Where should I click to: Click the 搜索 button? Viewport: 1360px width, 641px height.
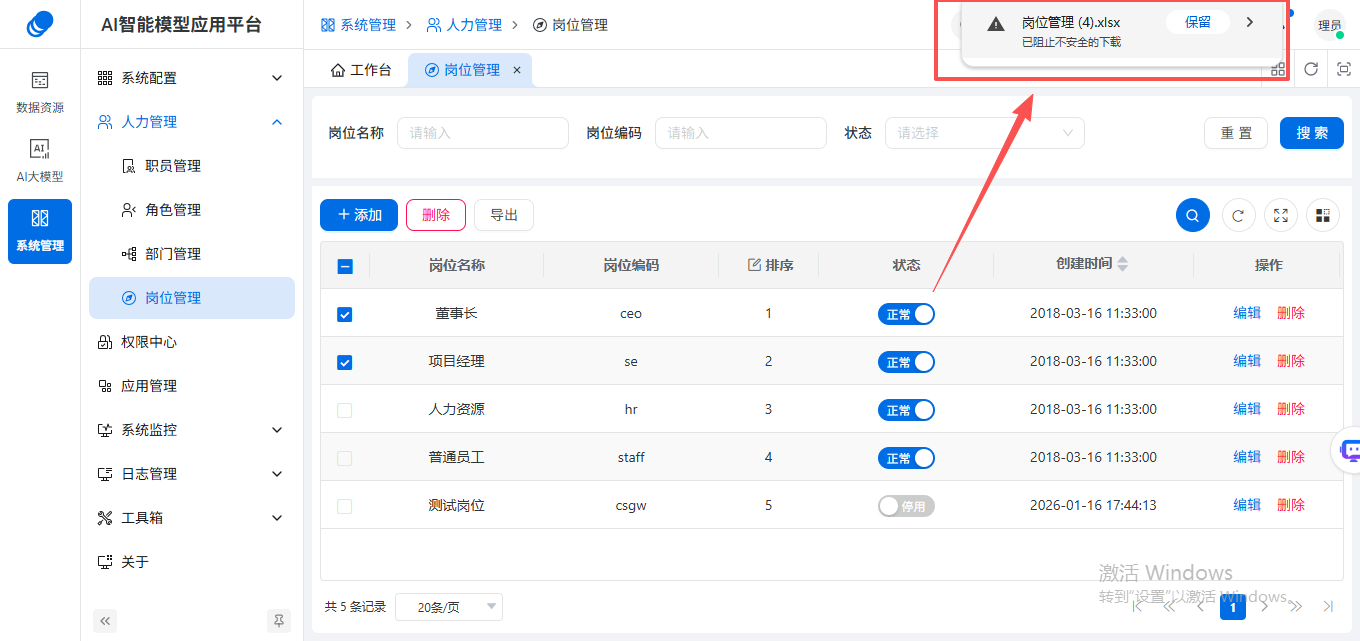point(1312,133)
